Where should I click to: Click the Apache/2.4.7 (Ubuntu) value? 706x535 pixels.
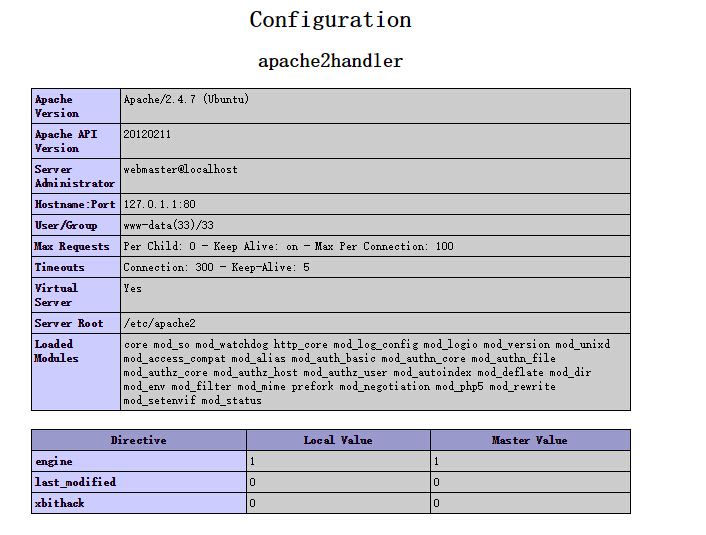(186, 100)
